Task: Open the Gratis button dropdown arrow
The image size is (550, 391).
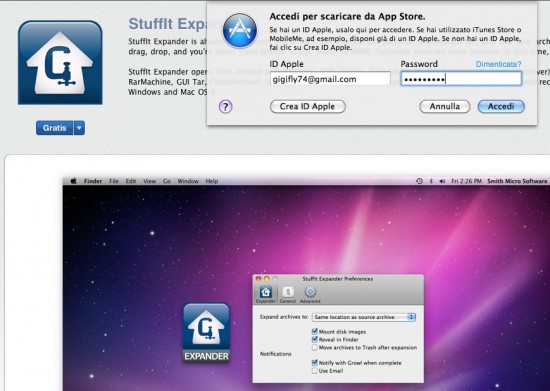Action: point(79,128)
